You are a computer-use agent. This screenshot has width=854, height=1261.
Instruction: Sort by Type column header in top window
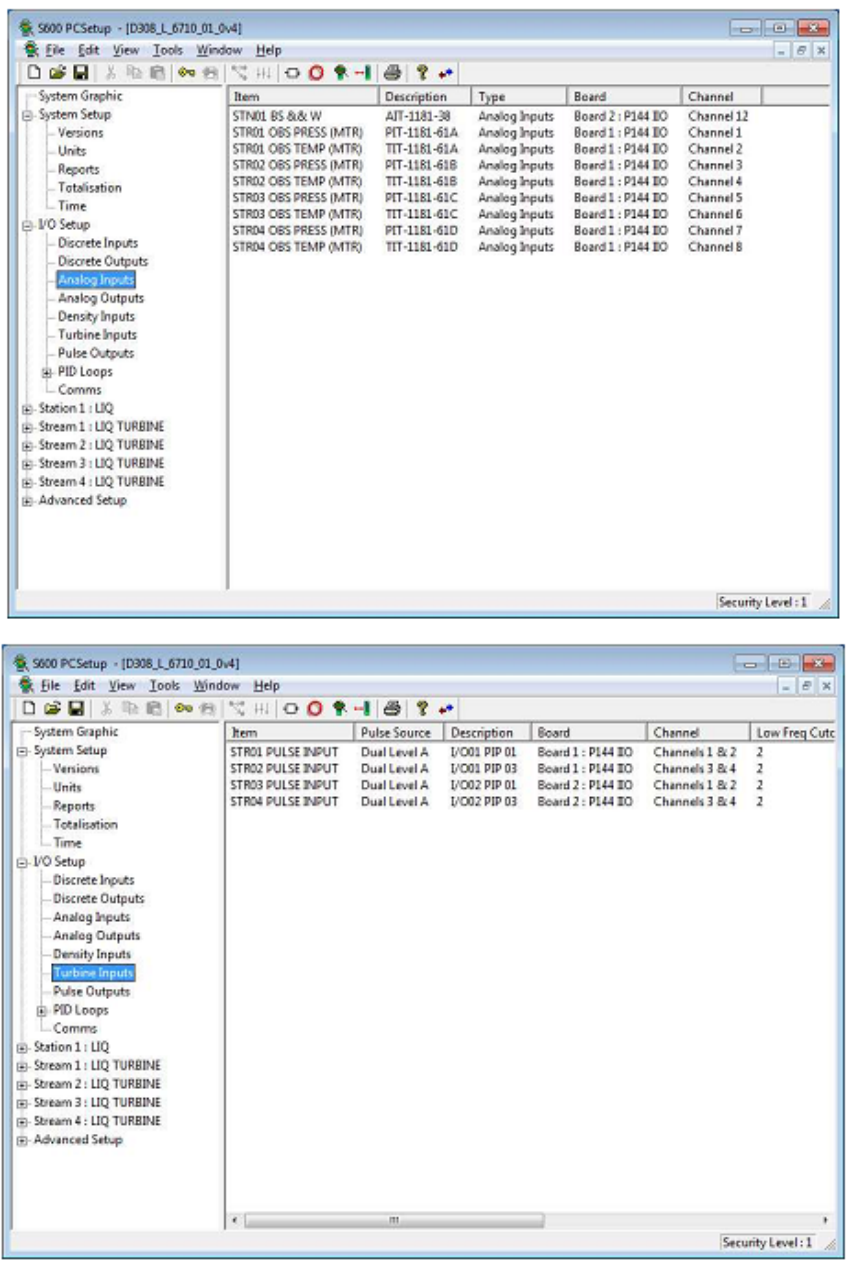pos(519,97)
